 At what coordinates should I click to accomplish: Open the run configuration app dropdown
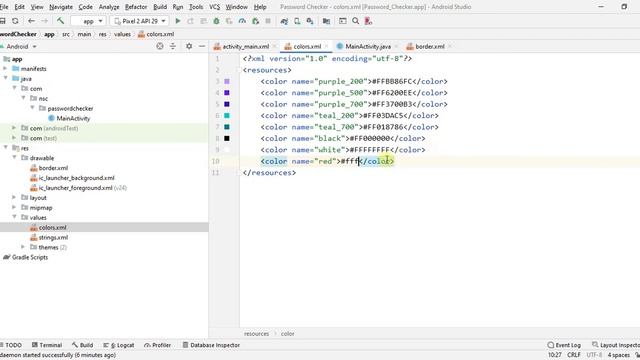tap(89, 21)
